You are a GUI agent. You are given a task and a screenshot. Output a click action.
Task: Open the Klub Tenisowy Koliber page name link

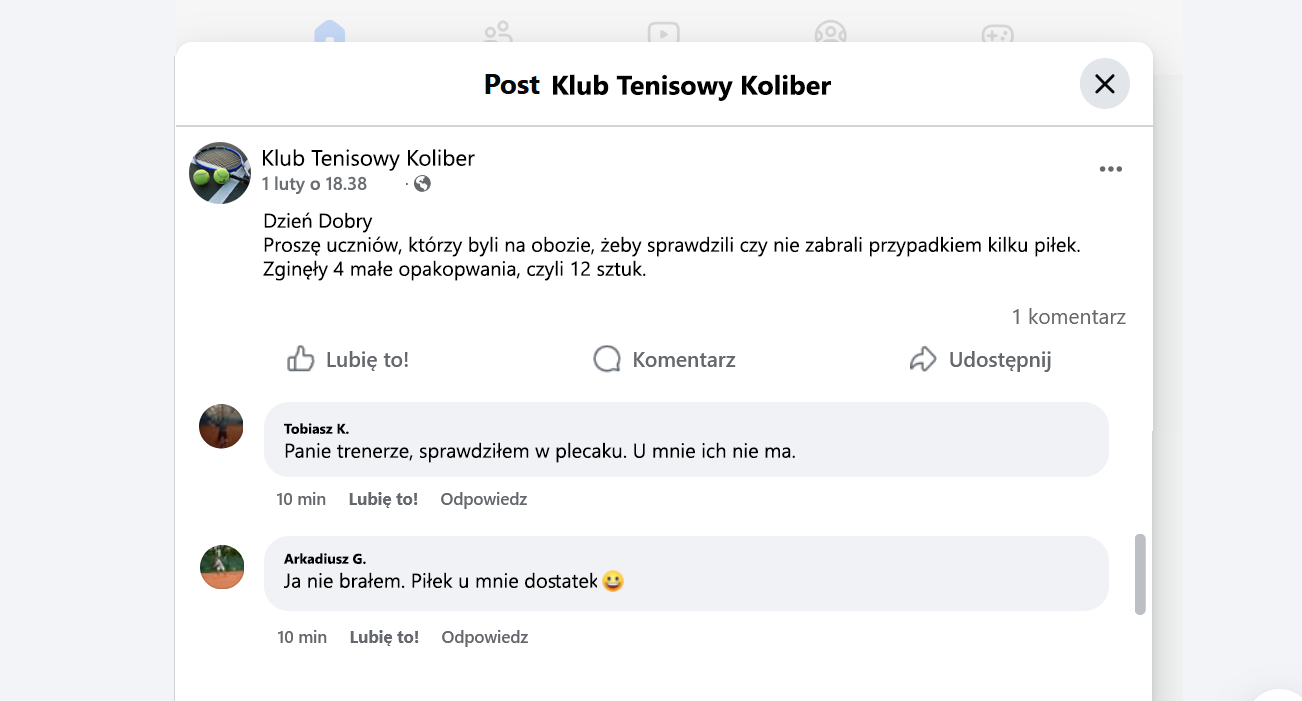point(368,158)
